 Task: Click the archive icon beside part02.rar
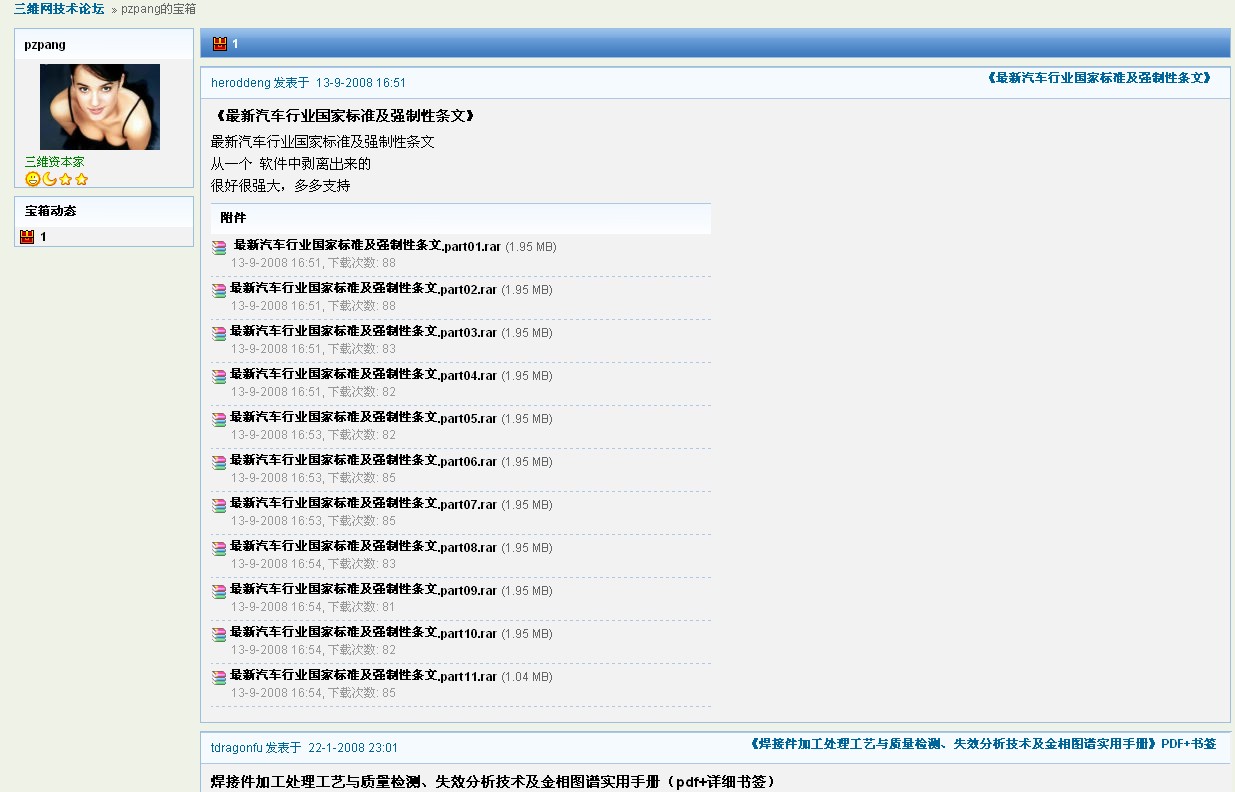click(x=219, y=291)
